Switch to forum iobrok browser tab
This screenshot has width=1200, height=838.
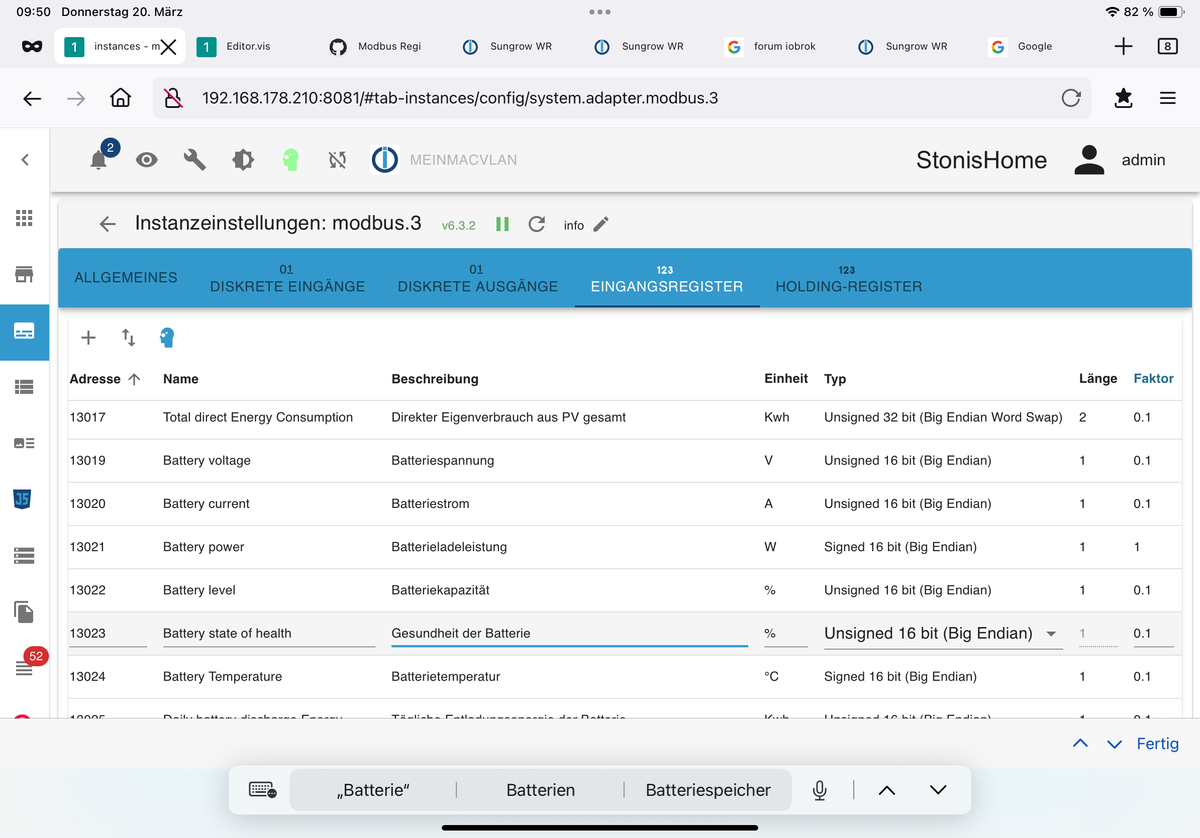point(771,46)
